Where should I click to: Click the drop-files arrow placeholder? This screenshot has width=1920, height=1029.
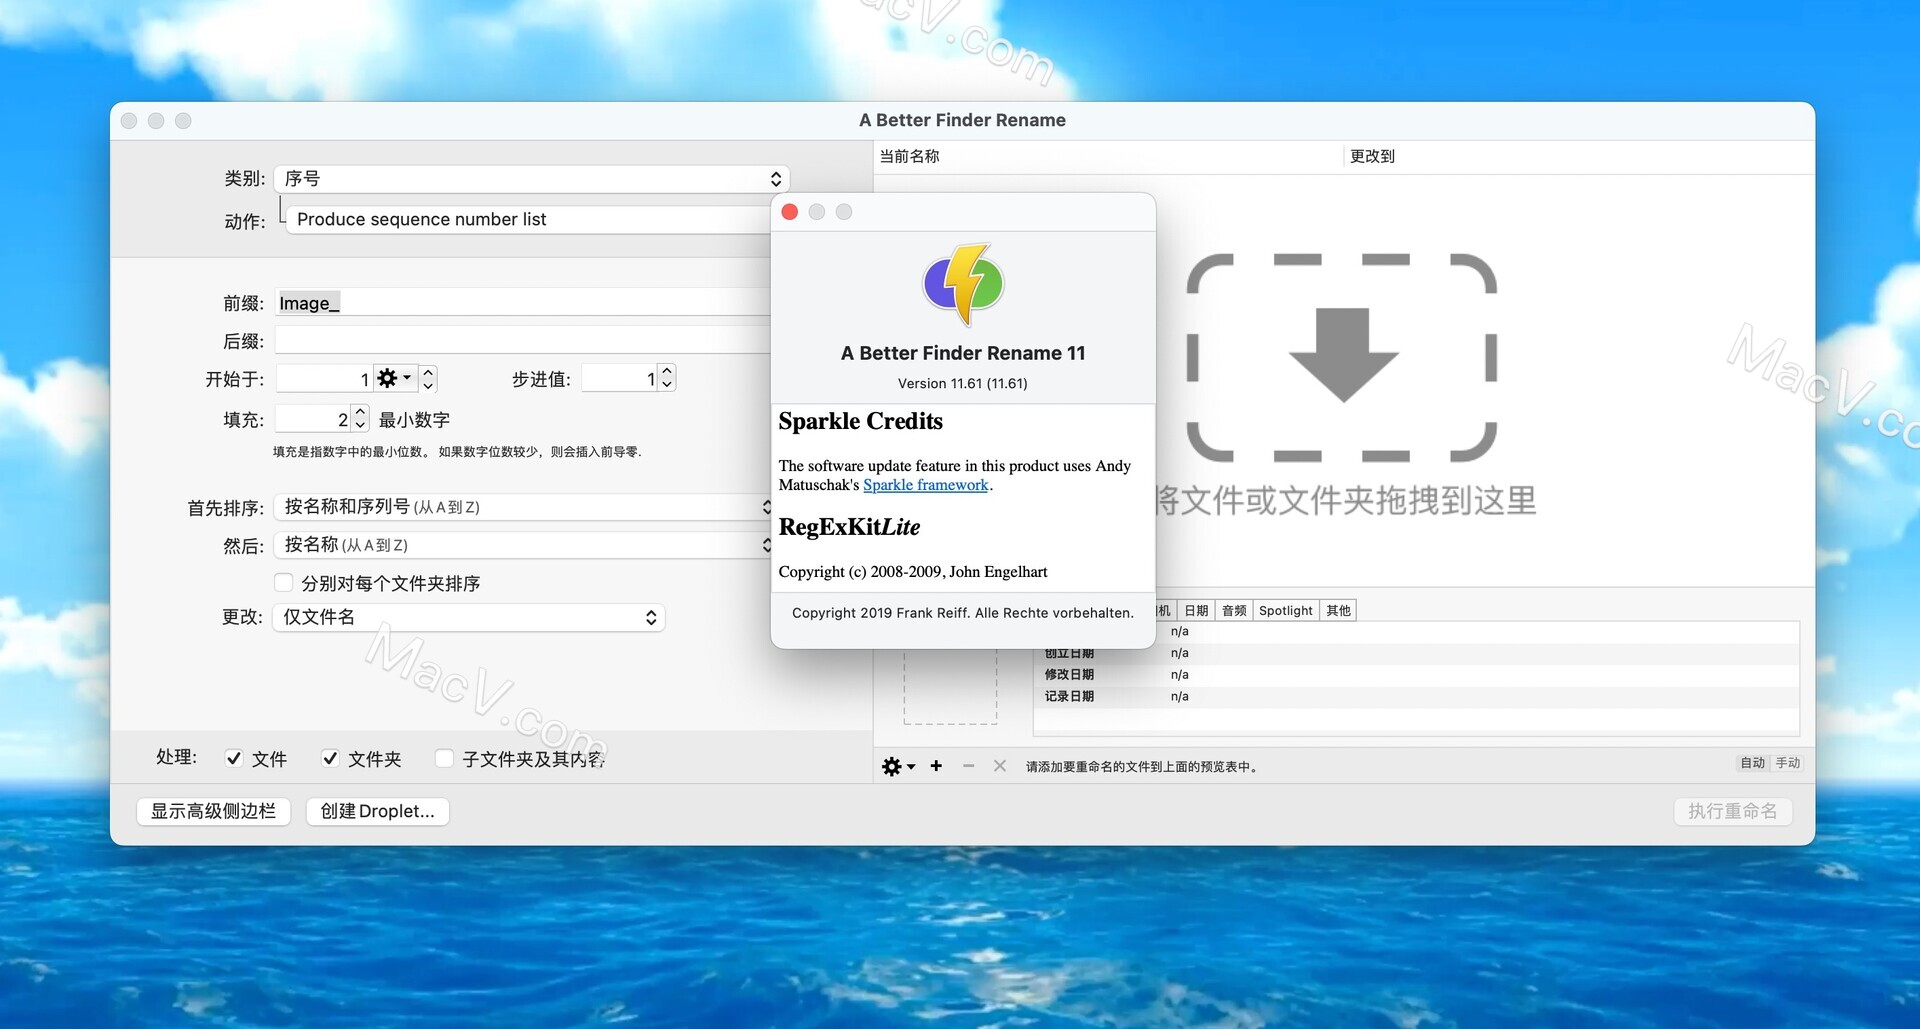coord(1342,357)
